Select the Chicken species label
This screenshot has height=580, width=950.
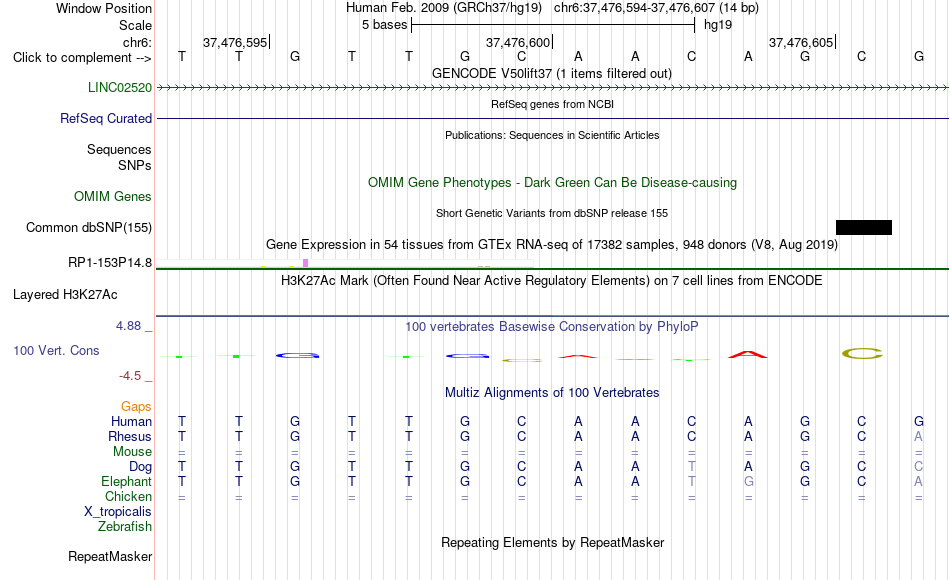pos(128,496)
